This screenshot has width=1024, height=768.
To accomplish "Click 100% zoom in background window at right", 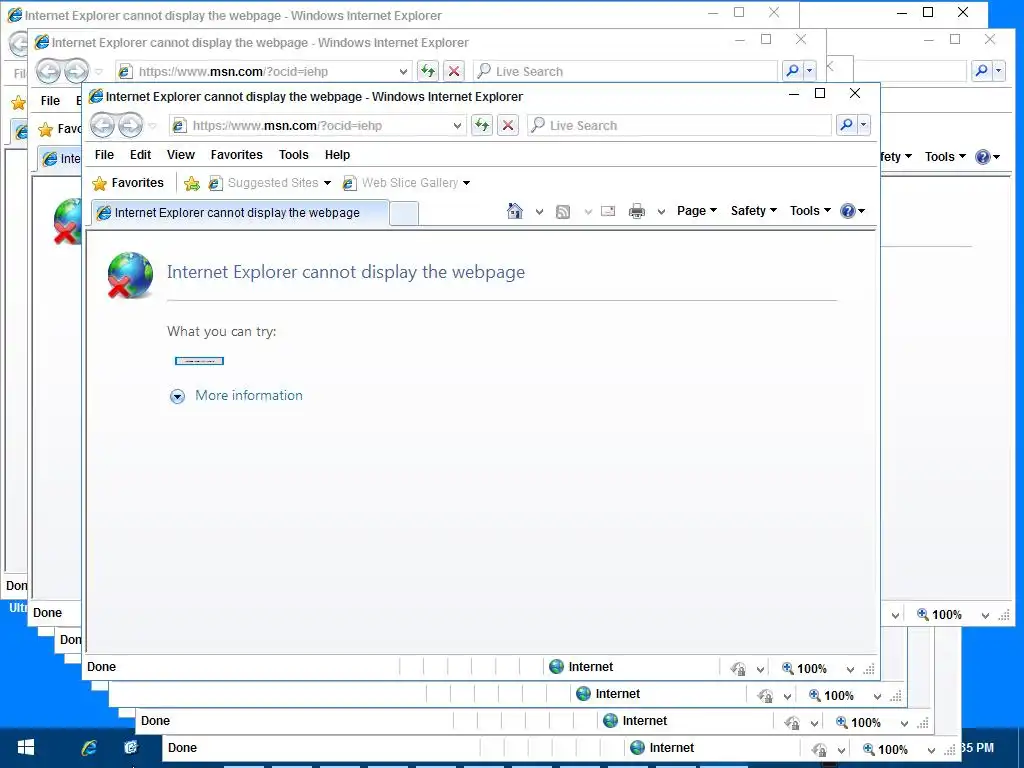I will click(940, 615).
